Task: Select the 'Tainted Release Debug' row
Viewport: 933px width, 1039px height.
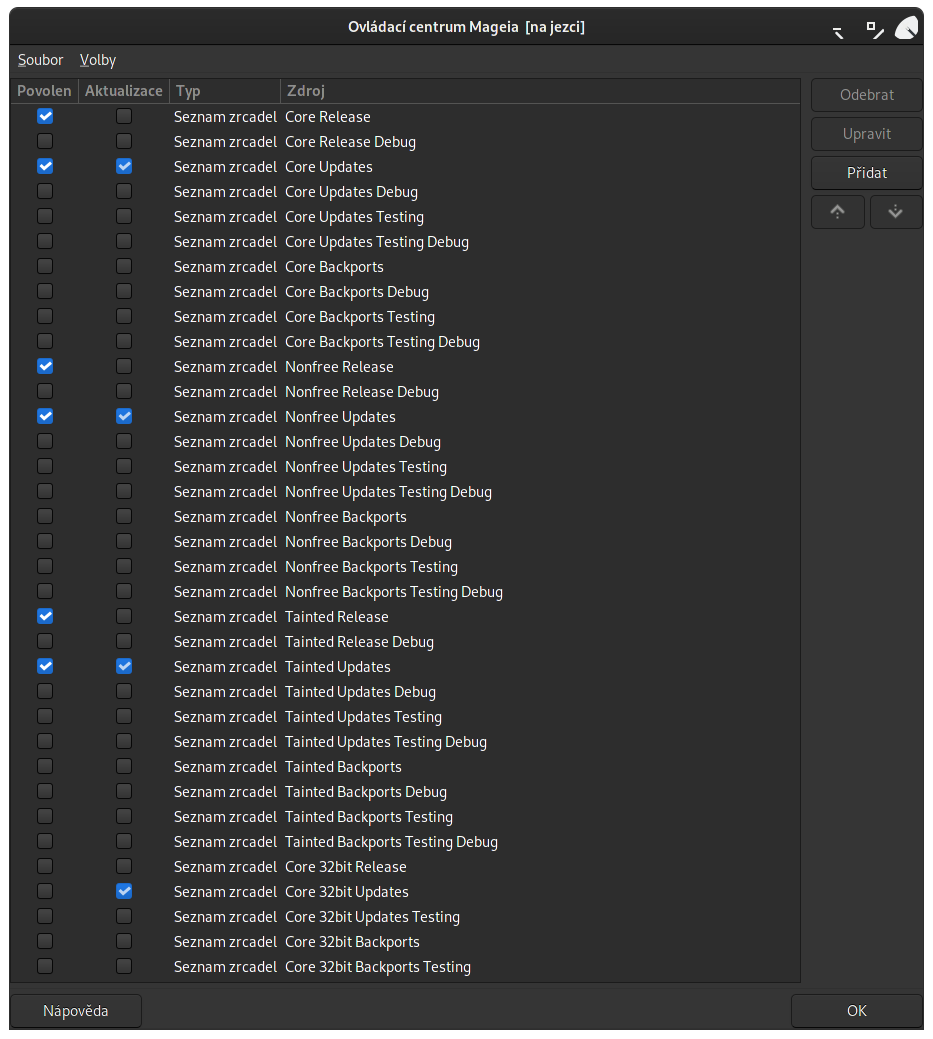Action: pyautogui.click(x=406, y=641)
